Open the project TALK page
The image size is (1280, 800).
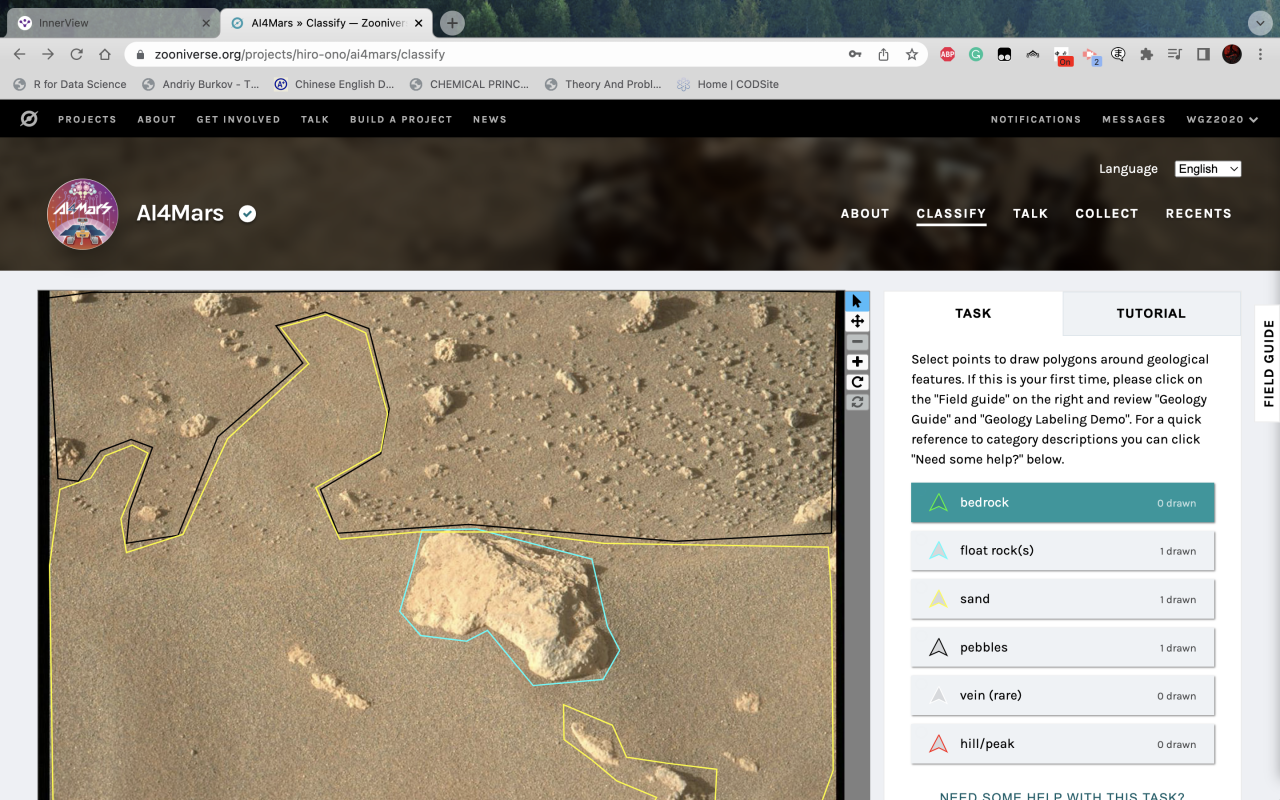(1030, 213)
